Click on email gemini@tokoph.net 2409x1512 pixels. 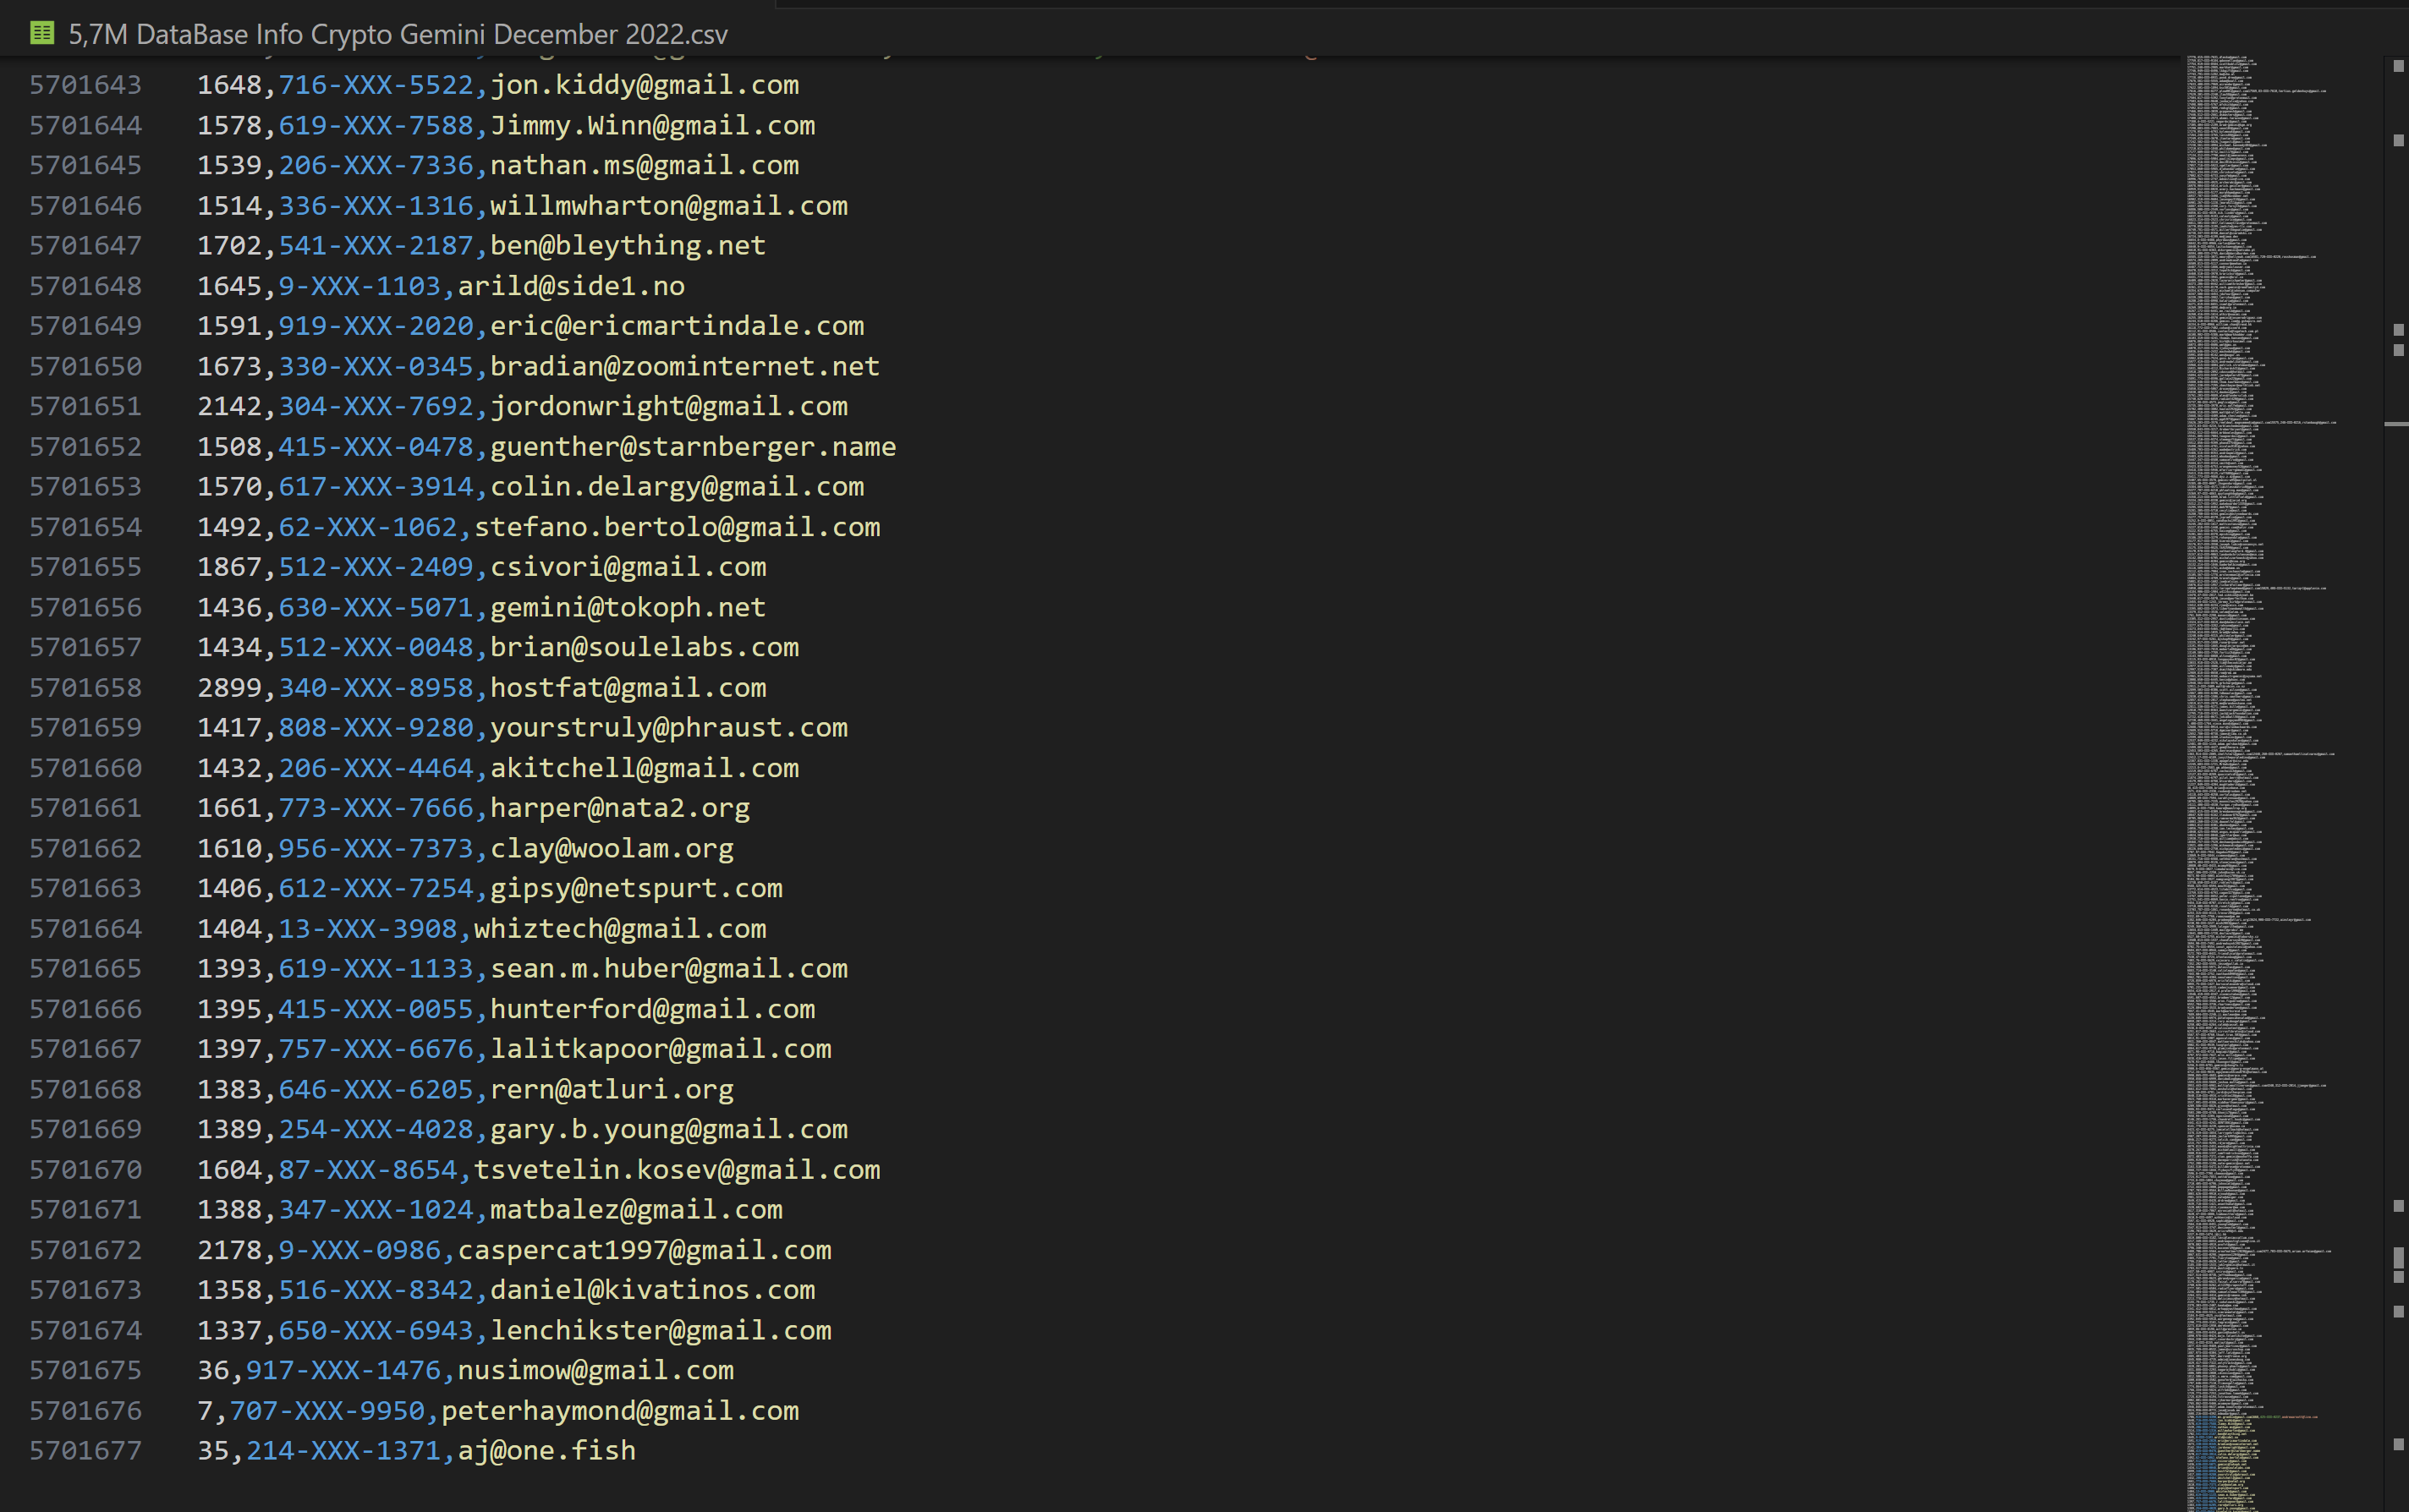(627, 607)
